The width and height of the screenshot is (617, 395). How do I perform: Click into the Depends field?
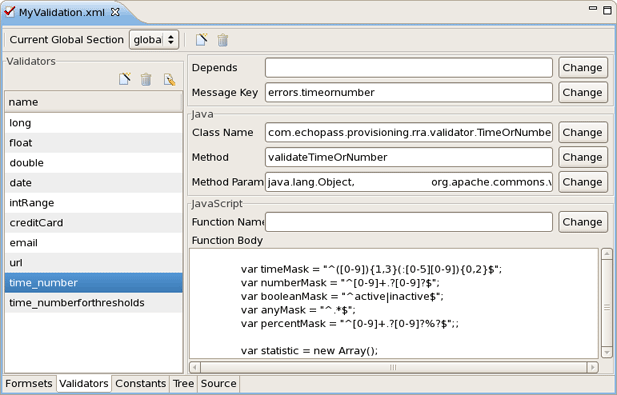pyautogui.click(x=409, y=68)
